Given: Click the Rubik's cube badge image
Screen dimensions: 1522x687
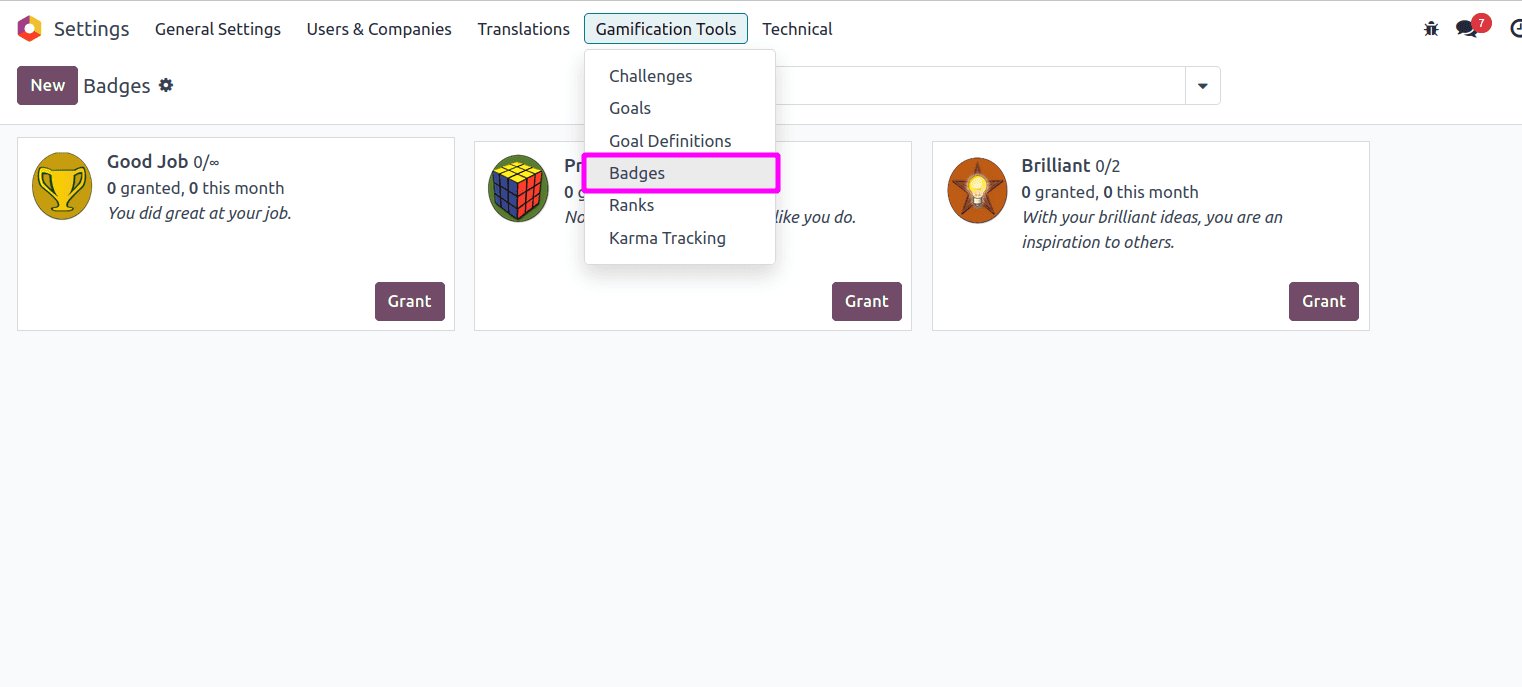Looking at the screenshot, I should point(518,188).
